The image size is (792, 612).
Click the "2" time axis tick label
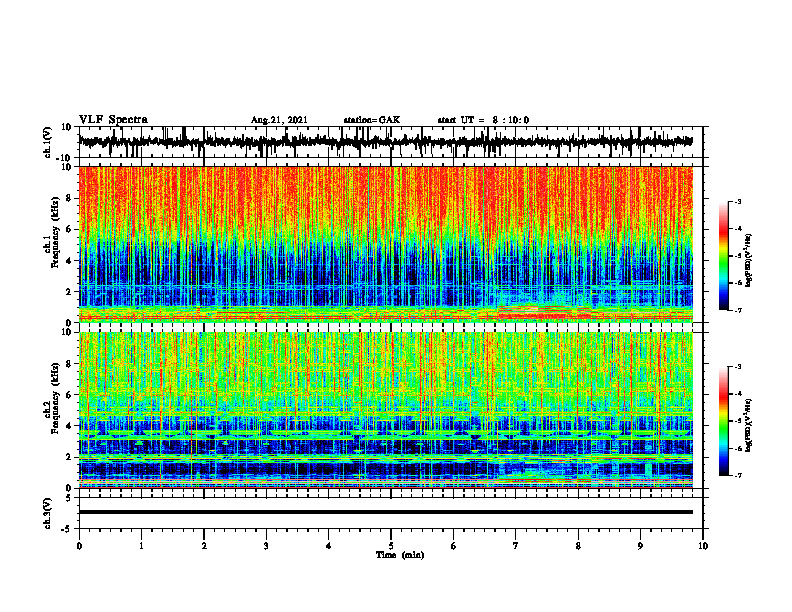pyautogui.click(x=204, y=546)
